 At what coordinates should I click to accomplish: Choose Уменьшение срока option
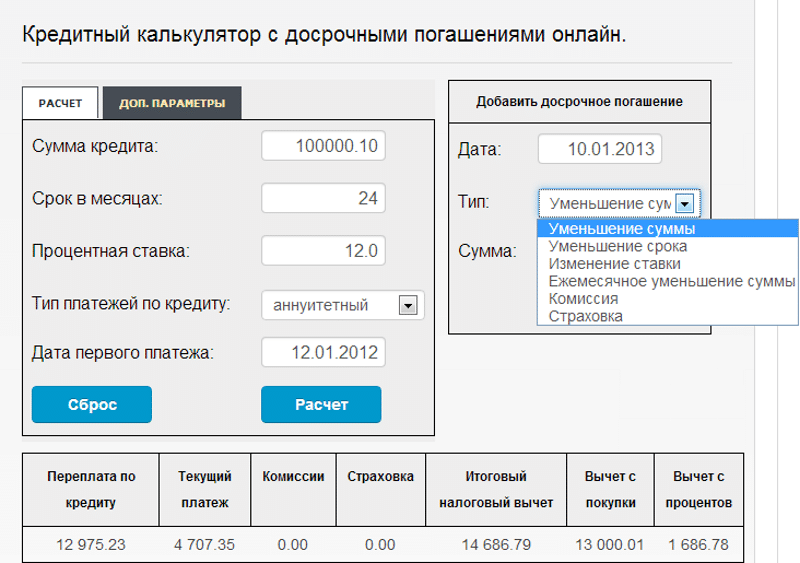click(667, 246)
